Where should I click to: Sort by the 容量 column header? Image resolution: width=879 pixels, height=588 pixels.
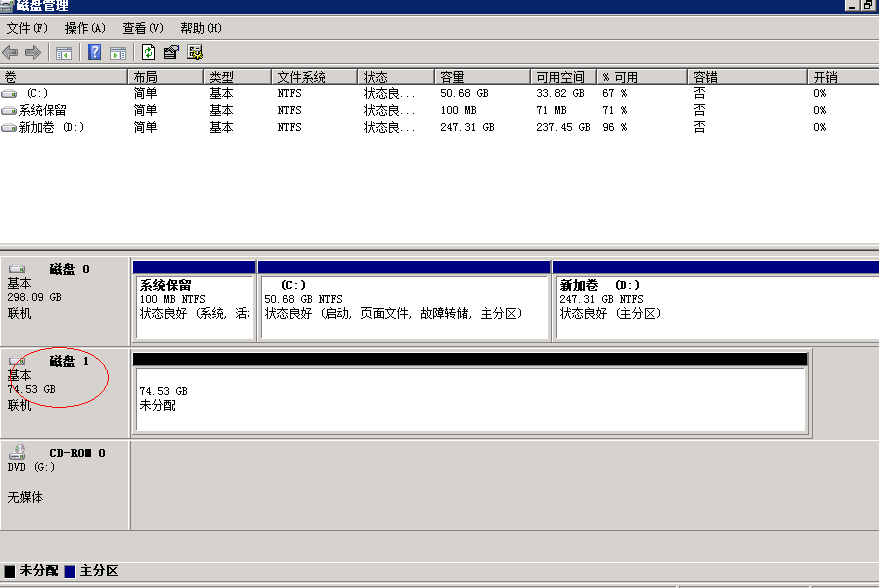coord(482,77)
